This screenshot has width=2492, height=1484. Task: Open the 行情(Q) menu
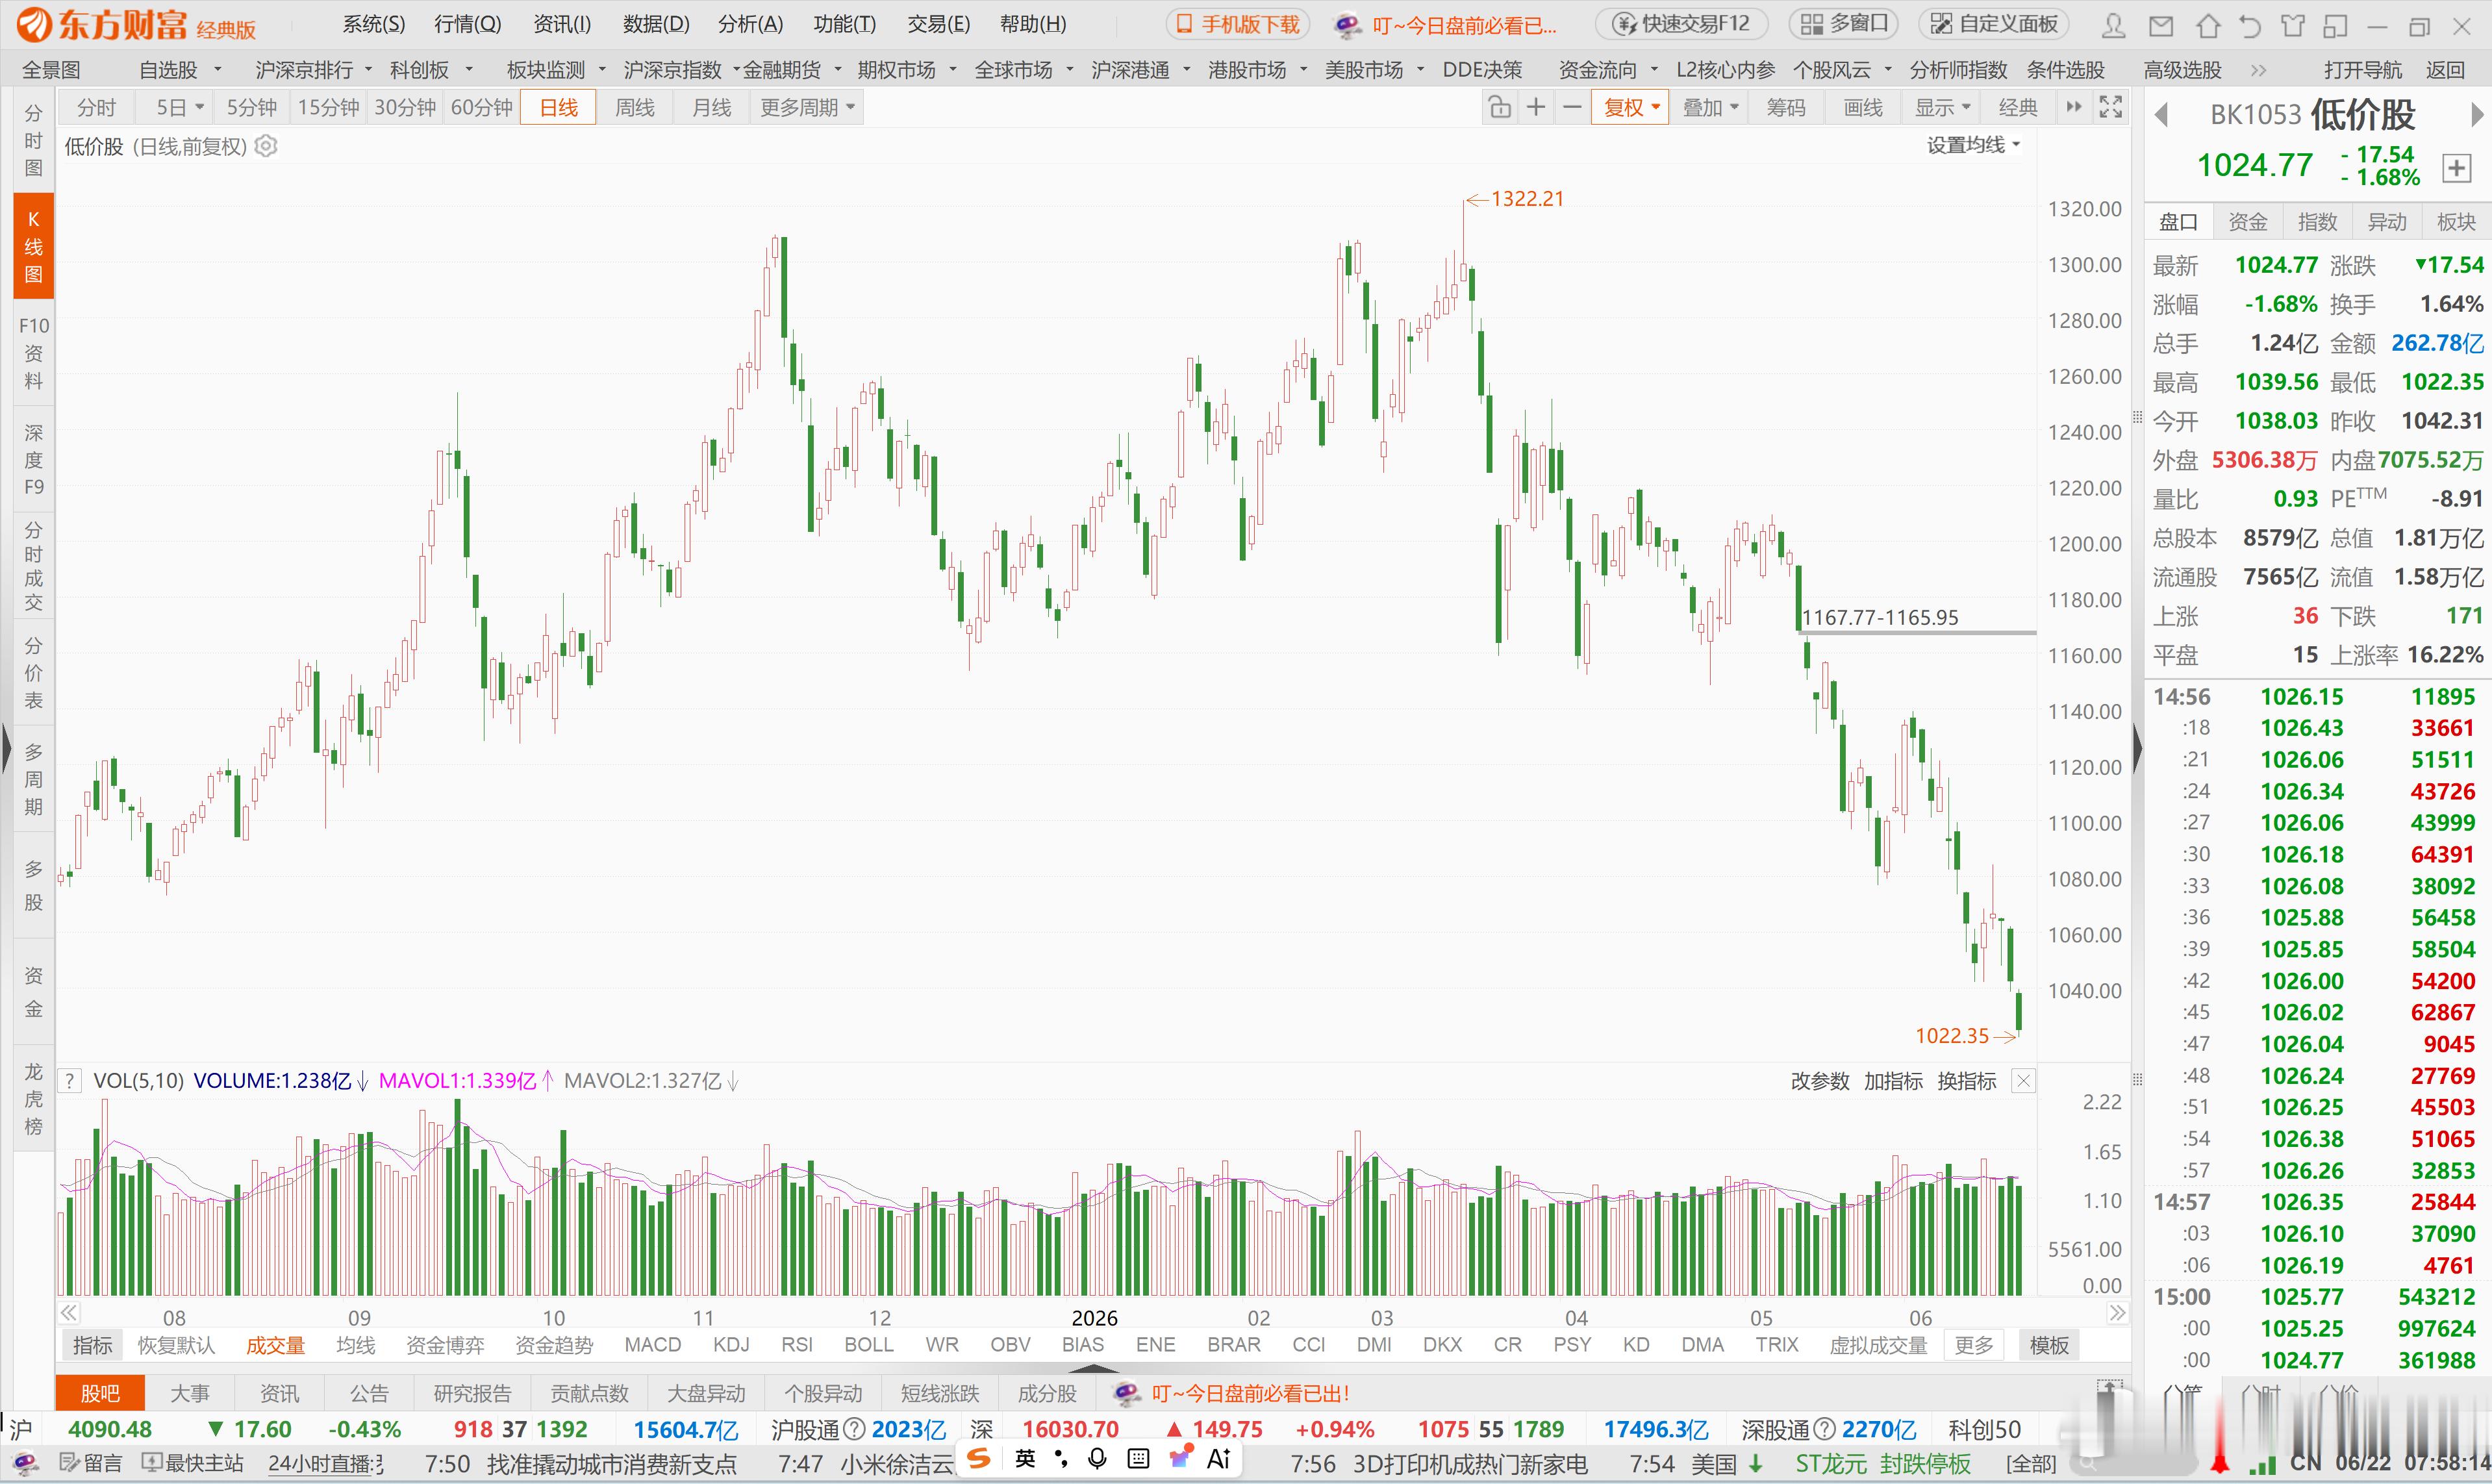click(x=468, y=24)
